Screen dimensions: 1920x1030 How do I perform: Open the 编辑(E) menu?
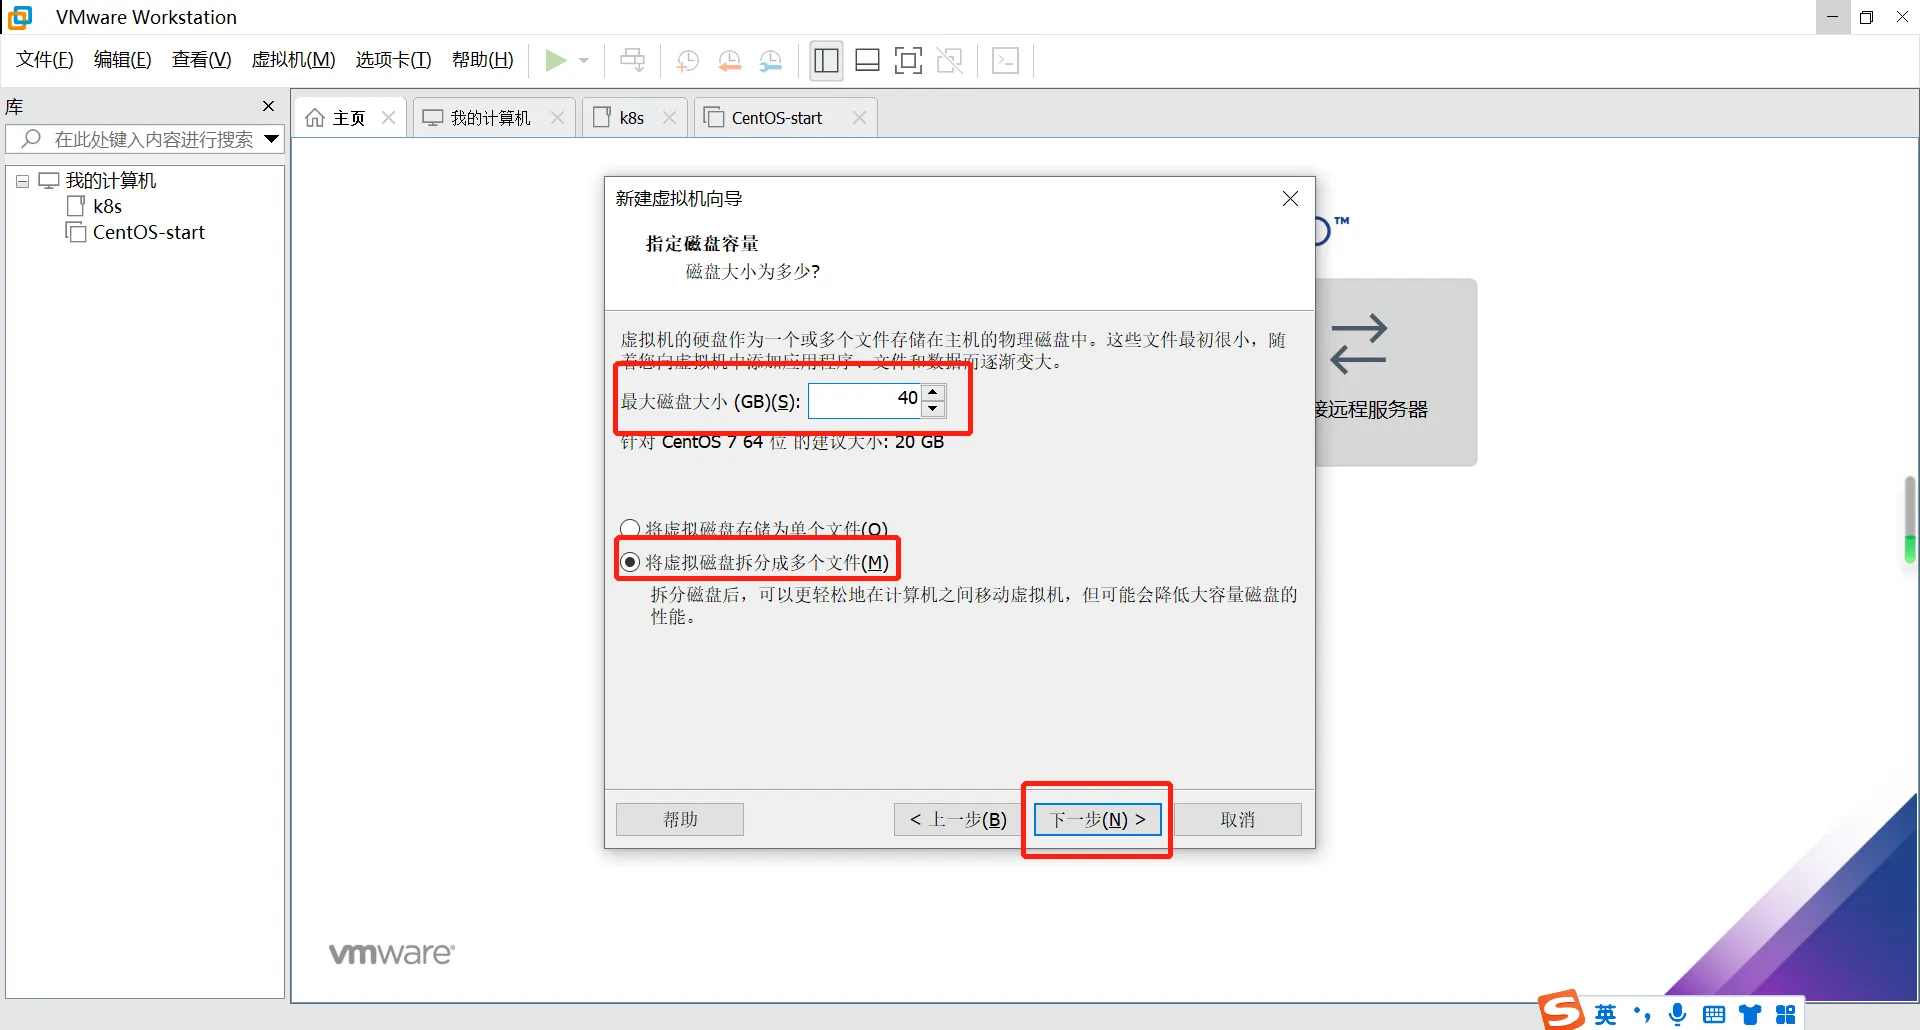point(123,60)
